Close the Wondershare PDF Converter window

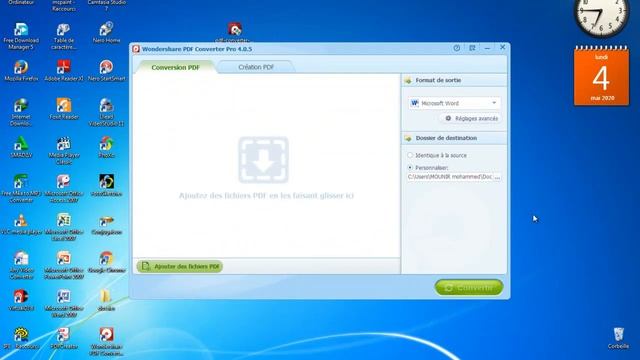(x=502, y=48)
